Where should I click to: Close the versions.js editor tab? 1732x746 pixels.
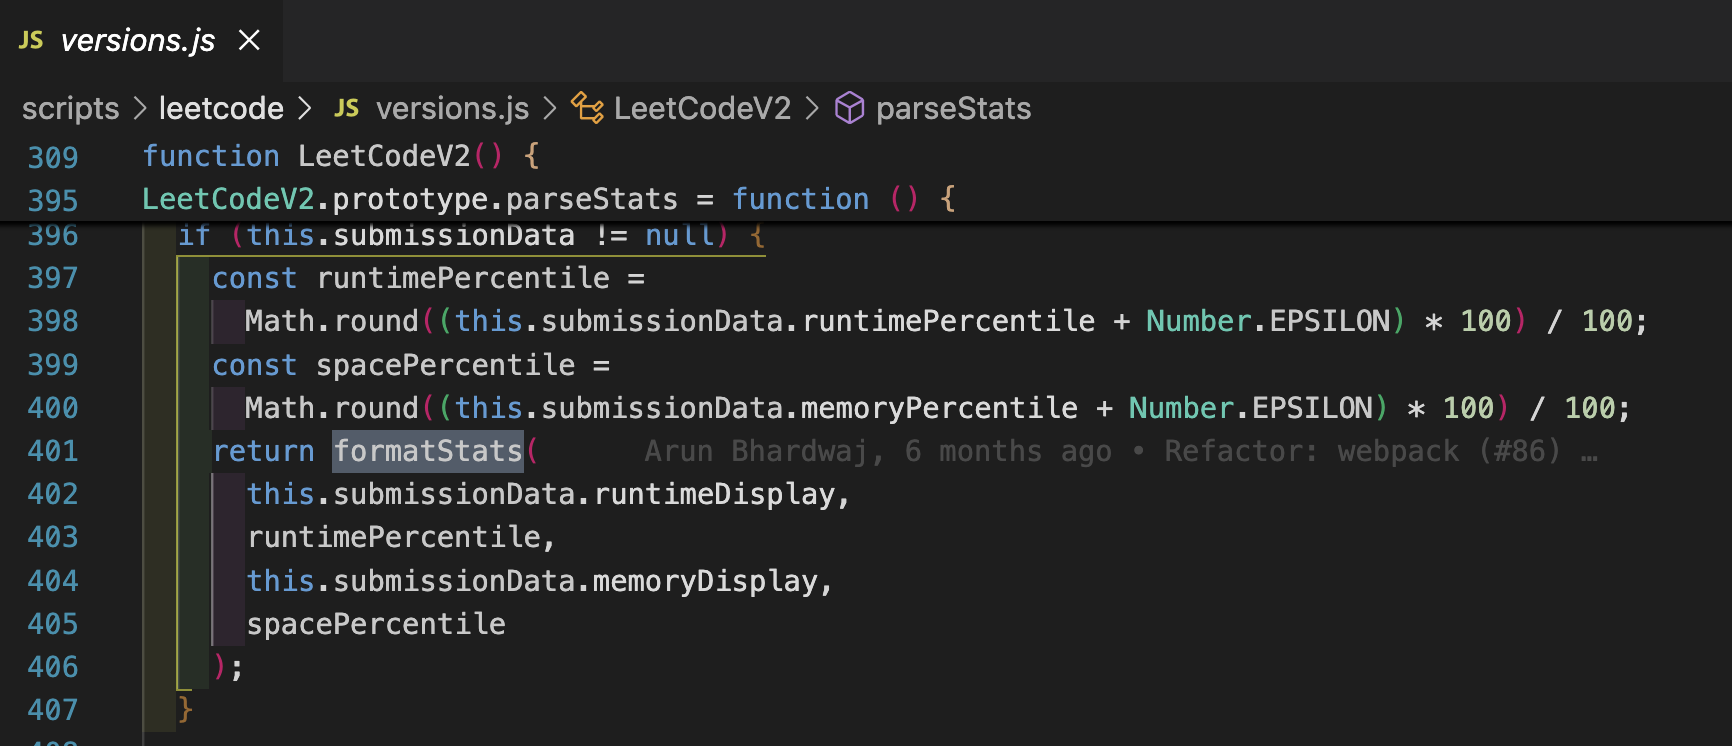[x=249, y=40]
